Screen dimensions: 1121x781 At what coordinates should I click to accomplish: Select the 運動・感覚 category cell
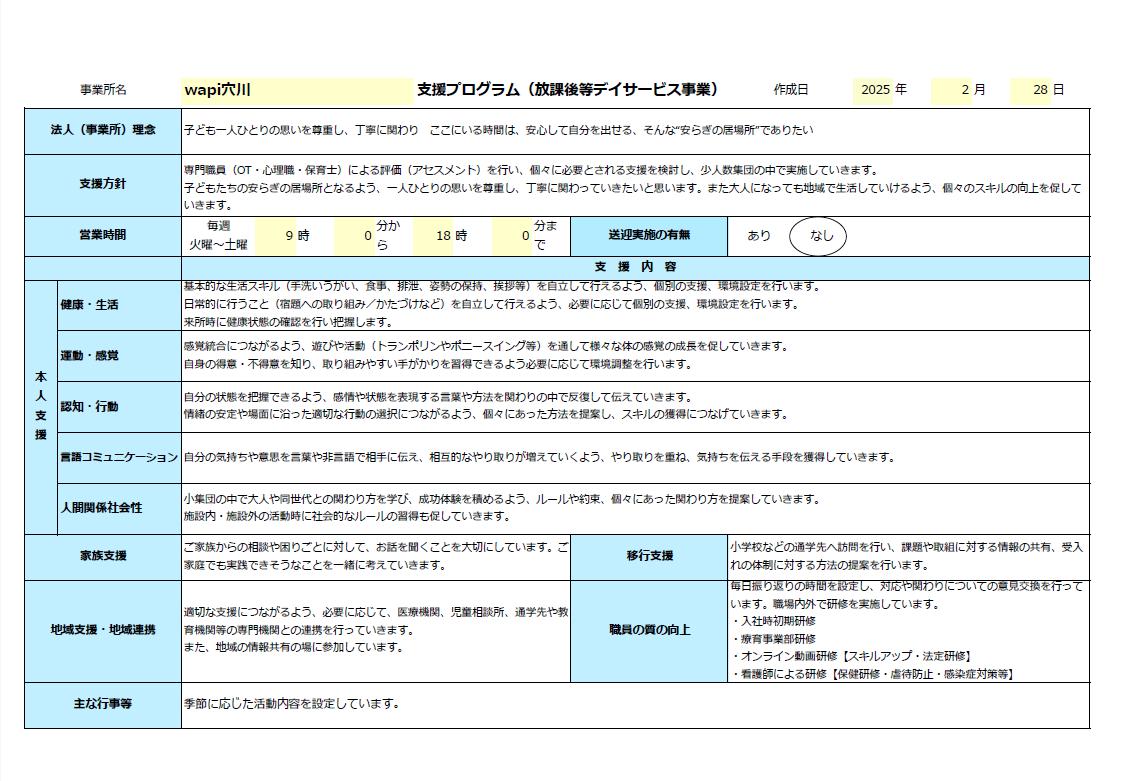90,356
